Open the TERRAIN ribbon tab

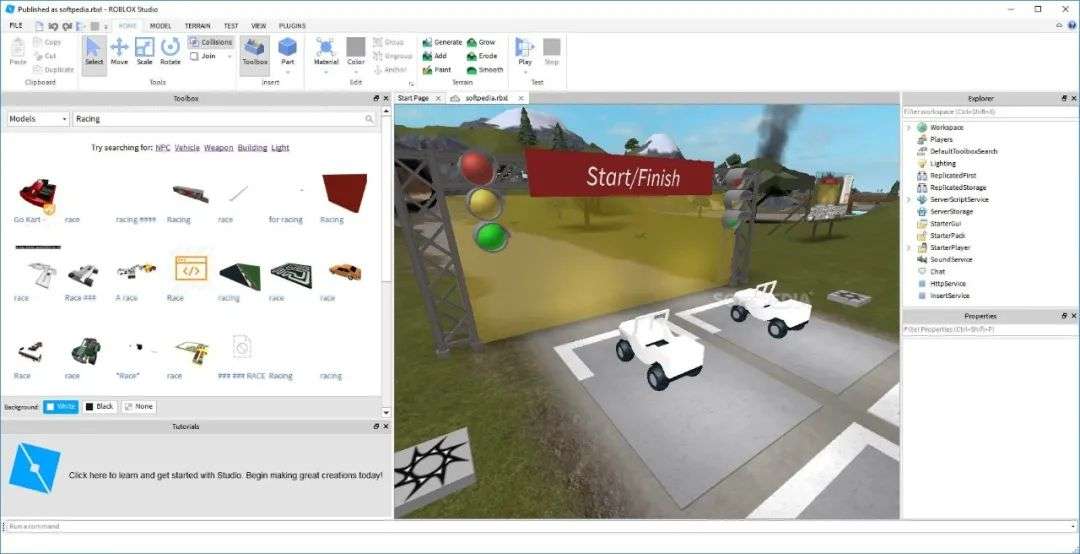198,25
